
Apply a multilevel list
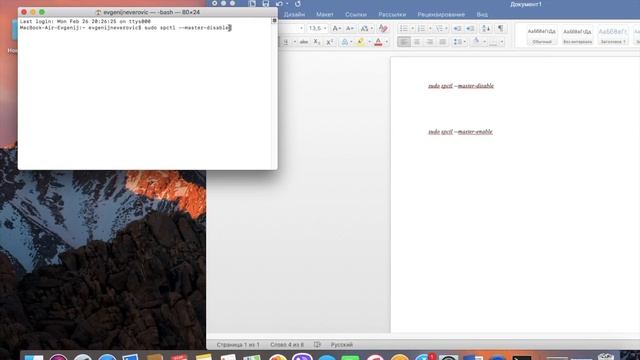coord(439,28)
